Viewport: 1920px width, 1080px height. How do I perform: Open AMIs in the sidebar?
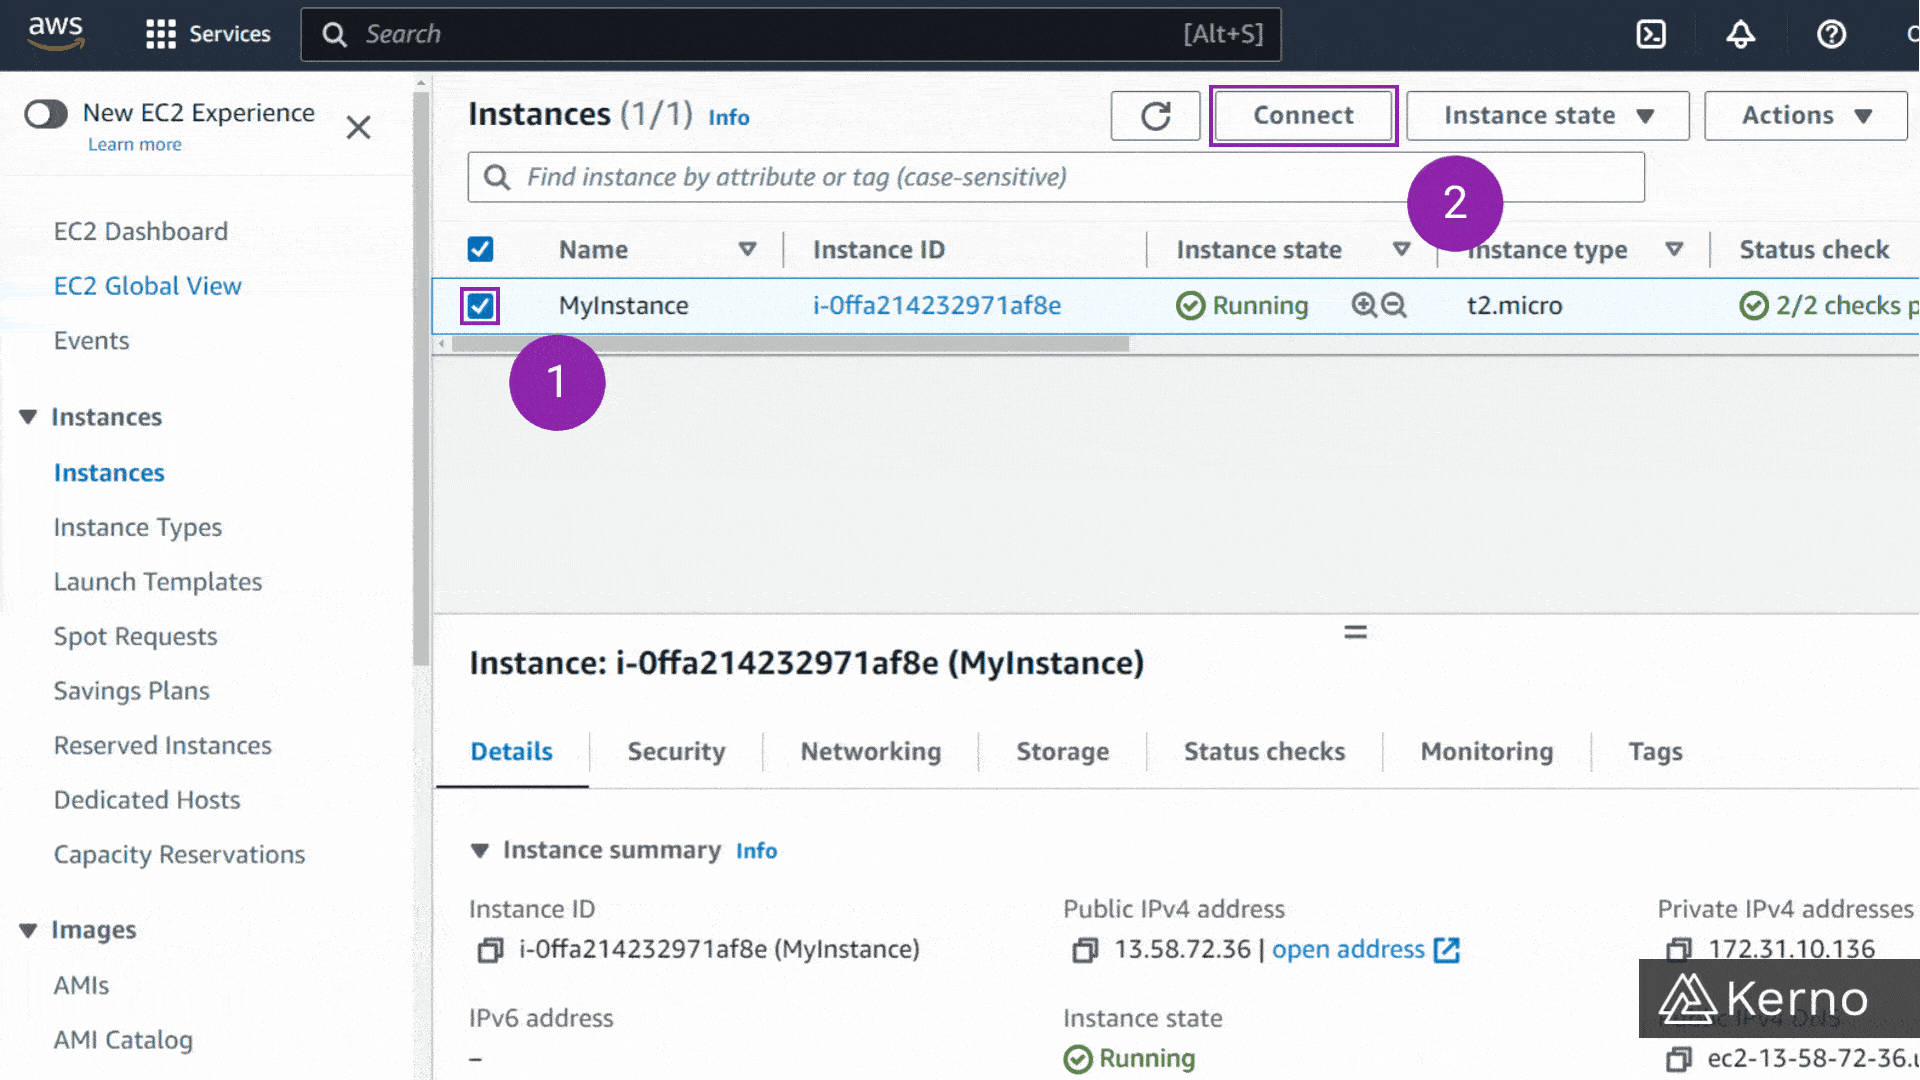81,986
